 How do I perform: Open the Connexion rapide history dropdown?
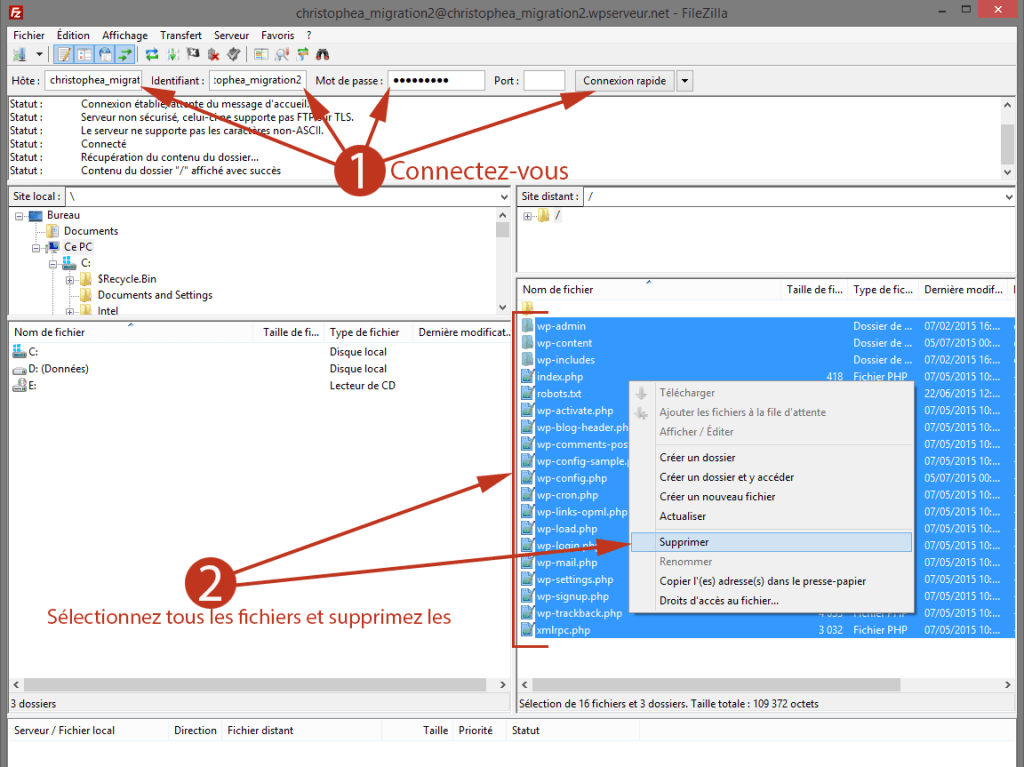coord(684,81)
